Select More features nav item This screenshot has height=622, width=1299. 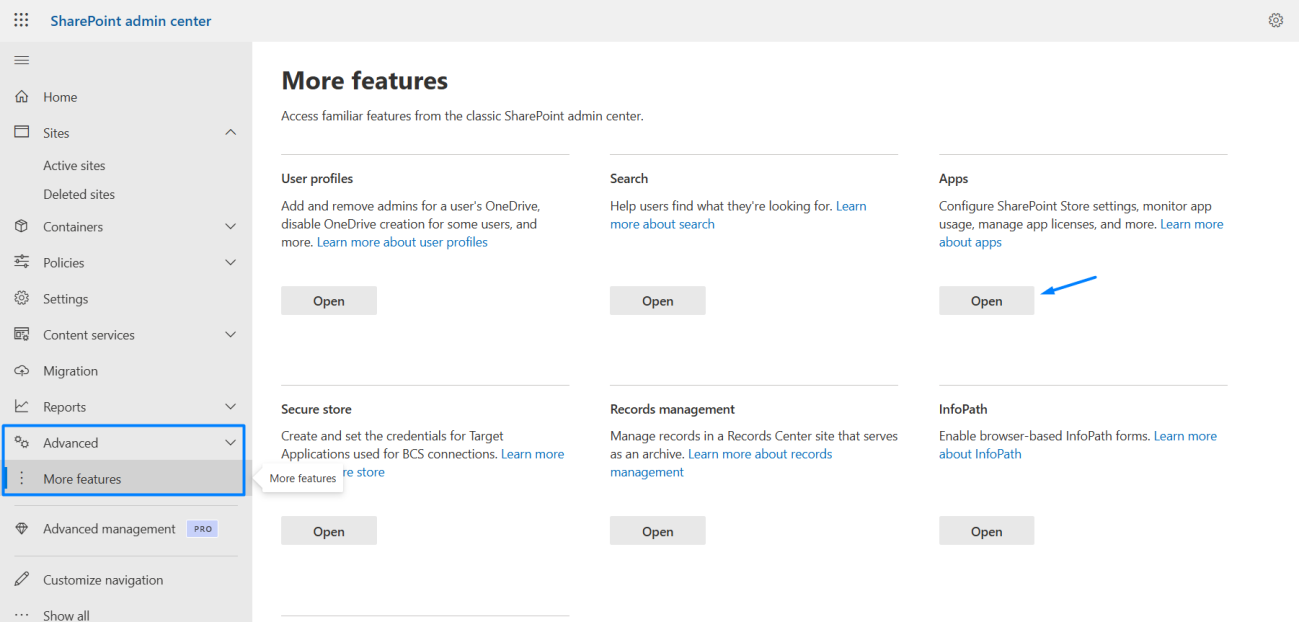coord(125,479)
